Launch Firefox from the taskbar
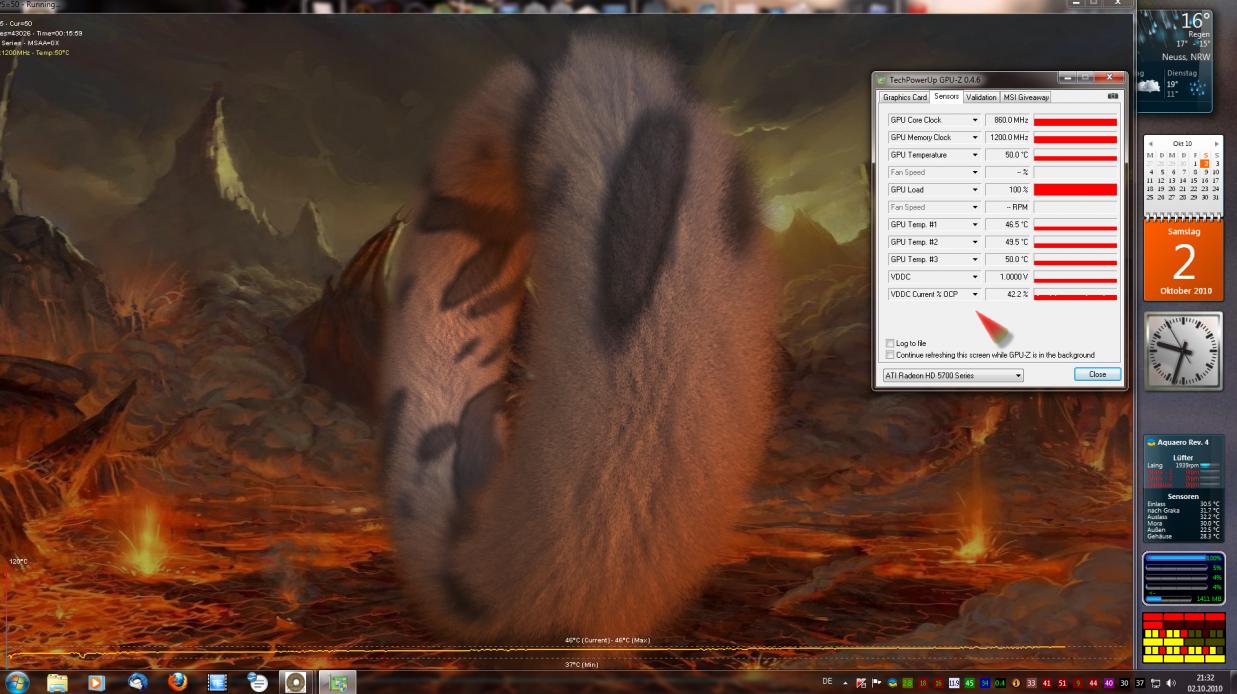The width and height of the screenshot is (1237, 694). coord(178,682)
